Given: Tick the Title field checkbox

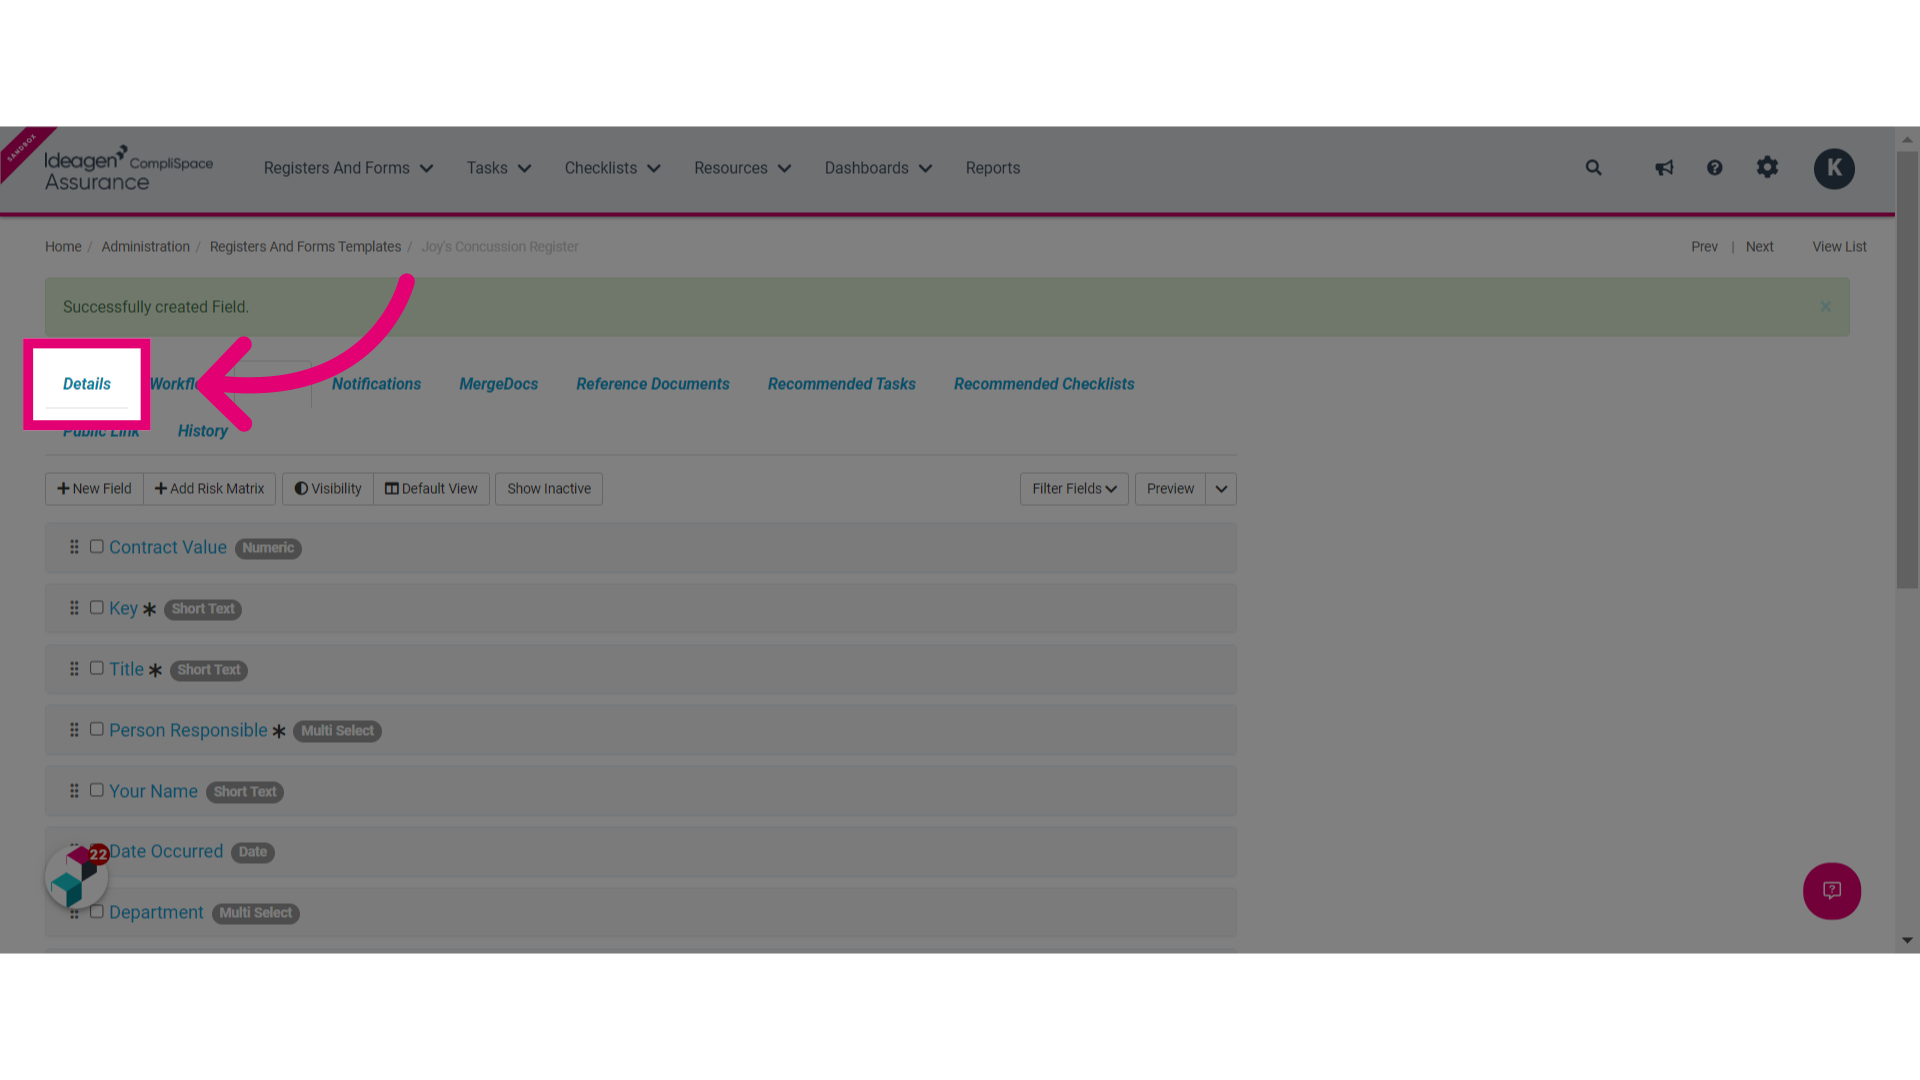Looking at the screenshot, I should click(x=97, y=668).
